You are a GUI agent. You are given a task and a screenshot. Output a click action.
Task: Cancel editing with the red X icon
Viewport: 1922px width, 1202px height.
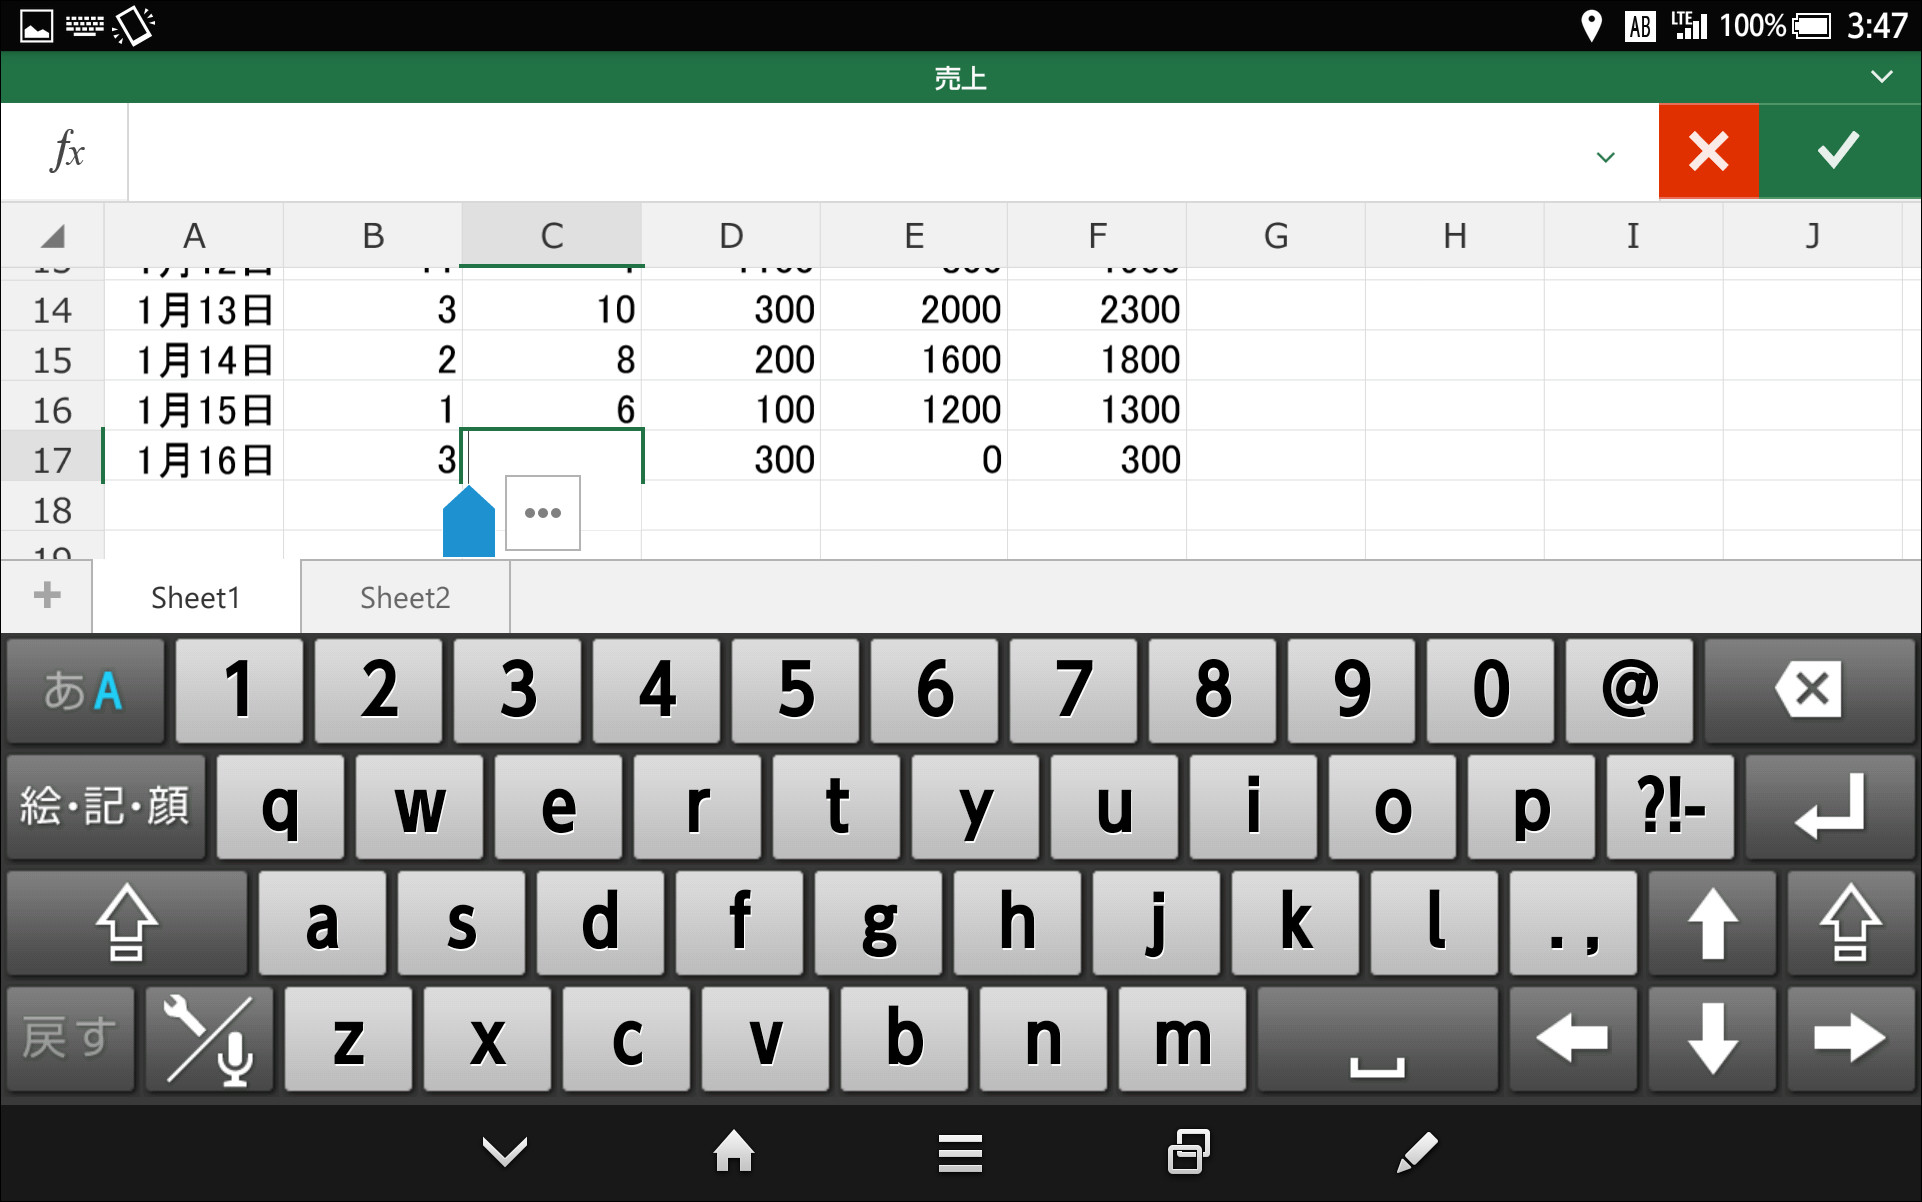tap(1708, 151)
